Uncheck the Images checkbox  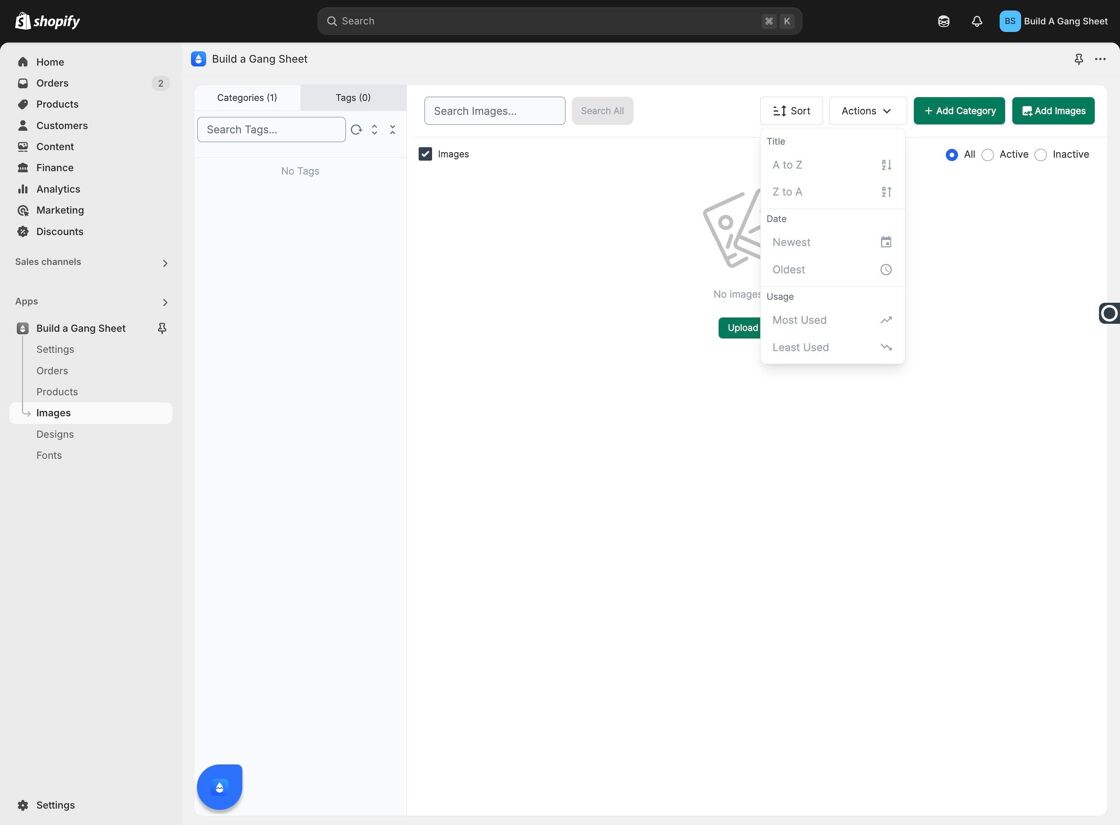(426, 154)
